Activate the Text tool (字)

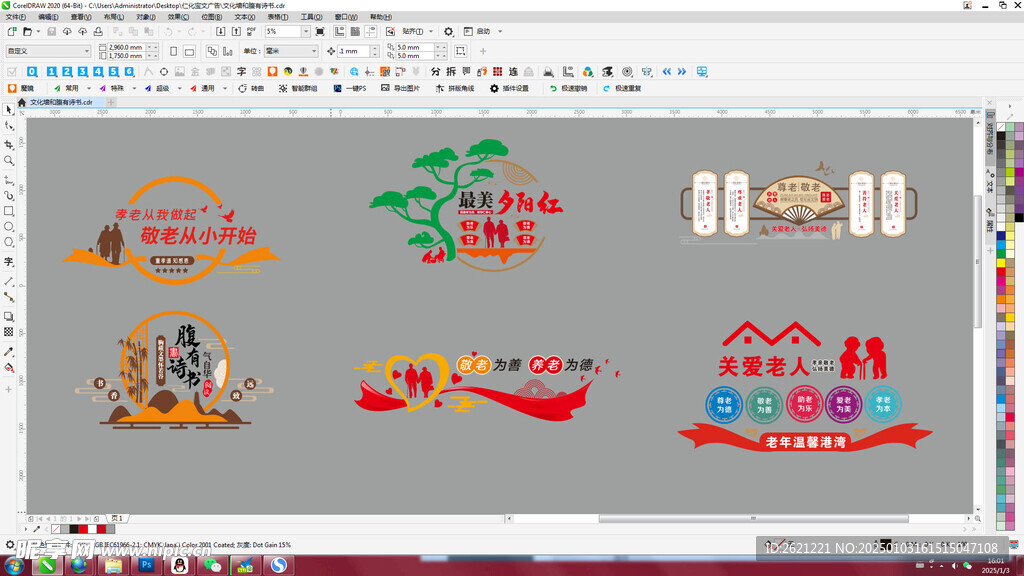[9, 261]
